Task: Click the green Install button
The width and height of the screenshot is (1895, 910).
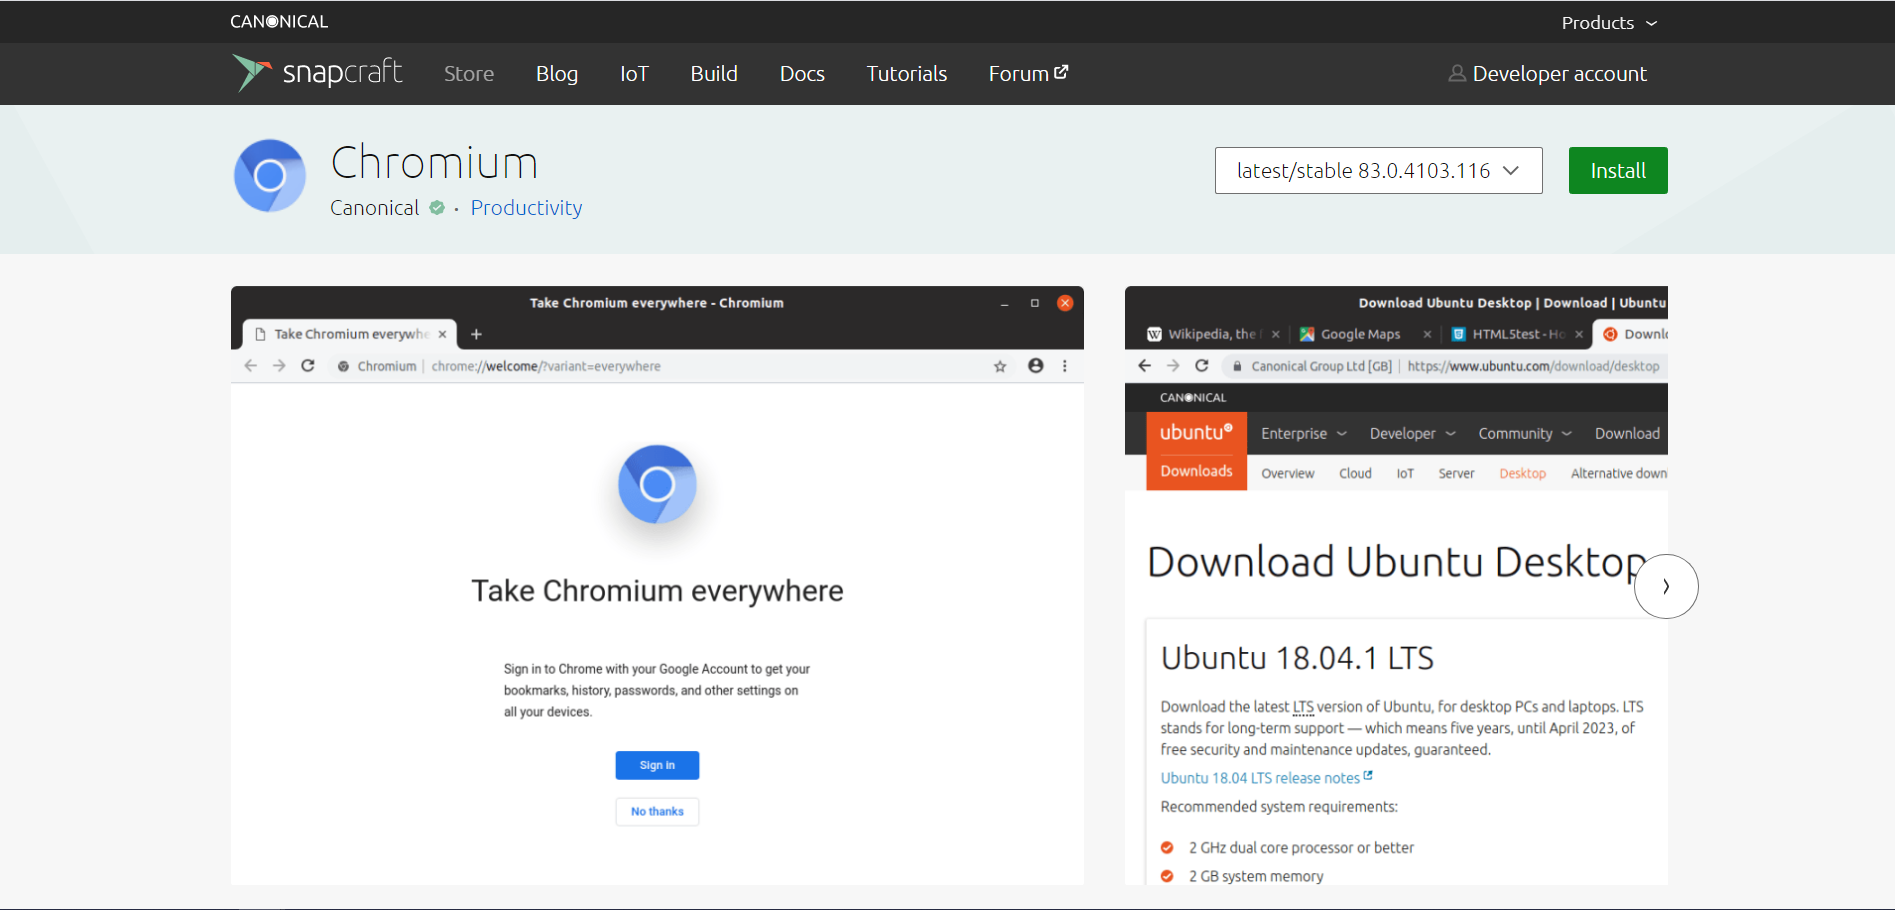Action: (1618, 171)
